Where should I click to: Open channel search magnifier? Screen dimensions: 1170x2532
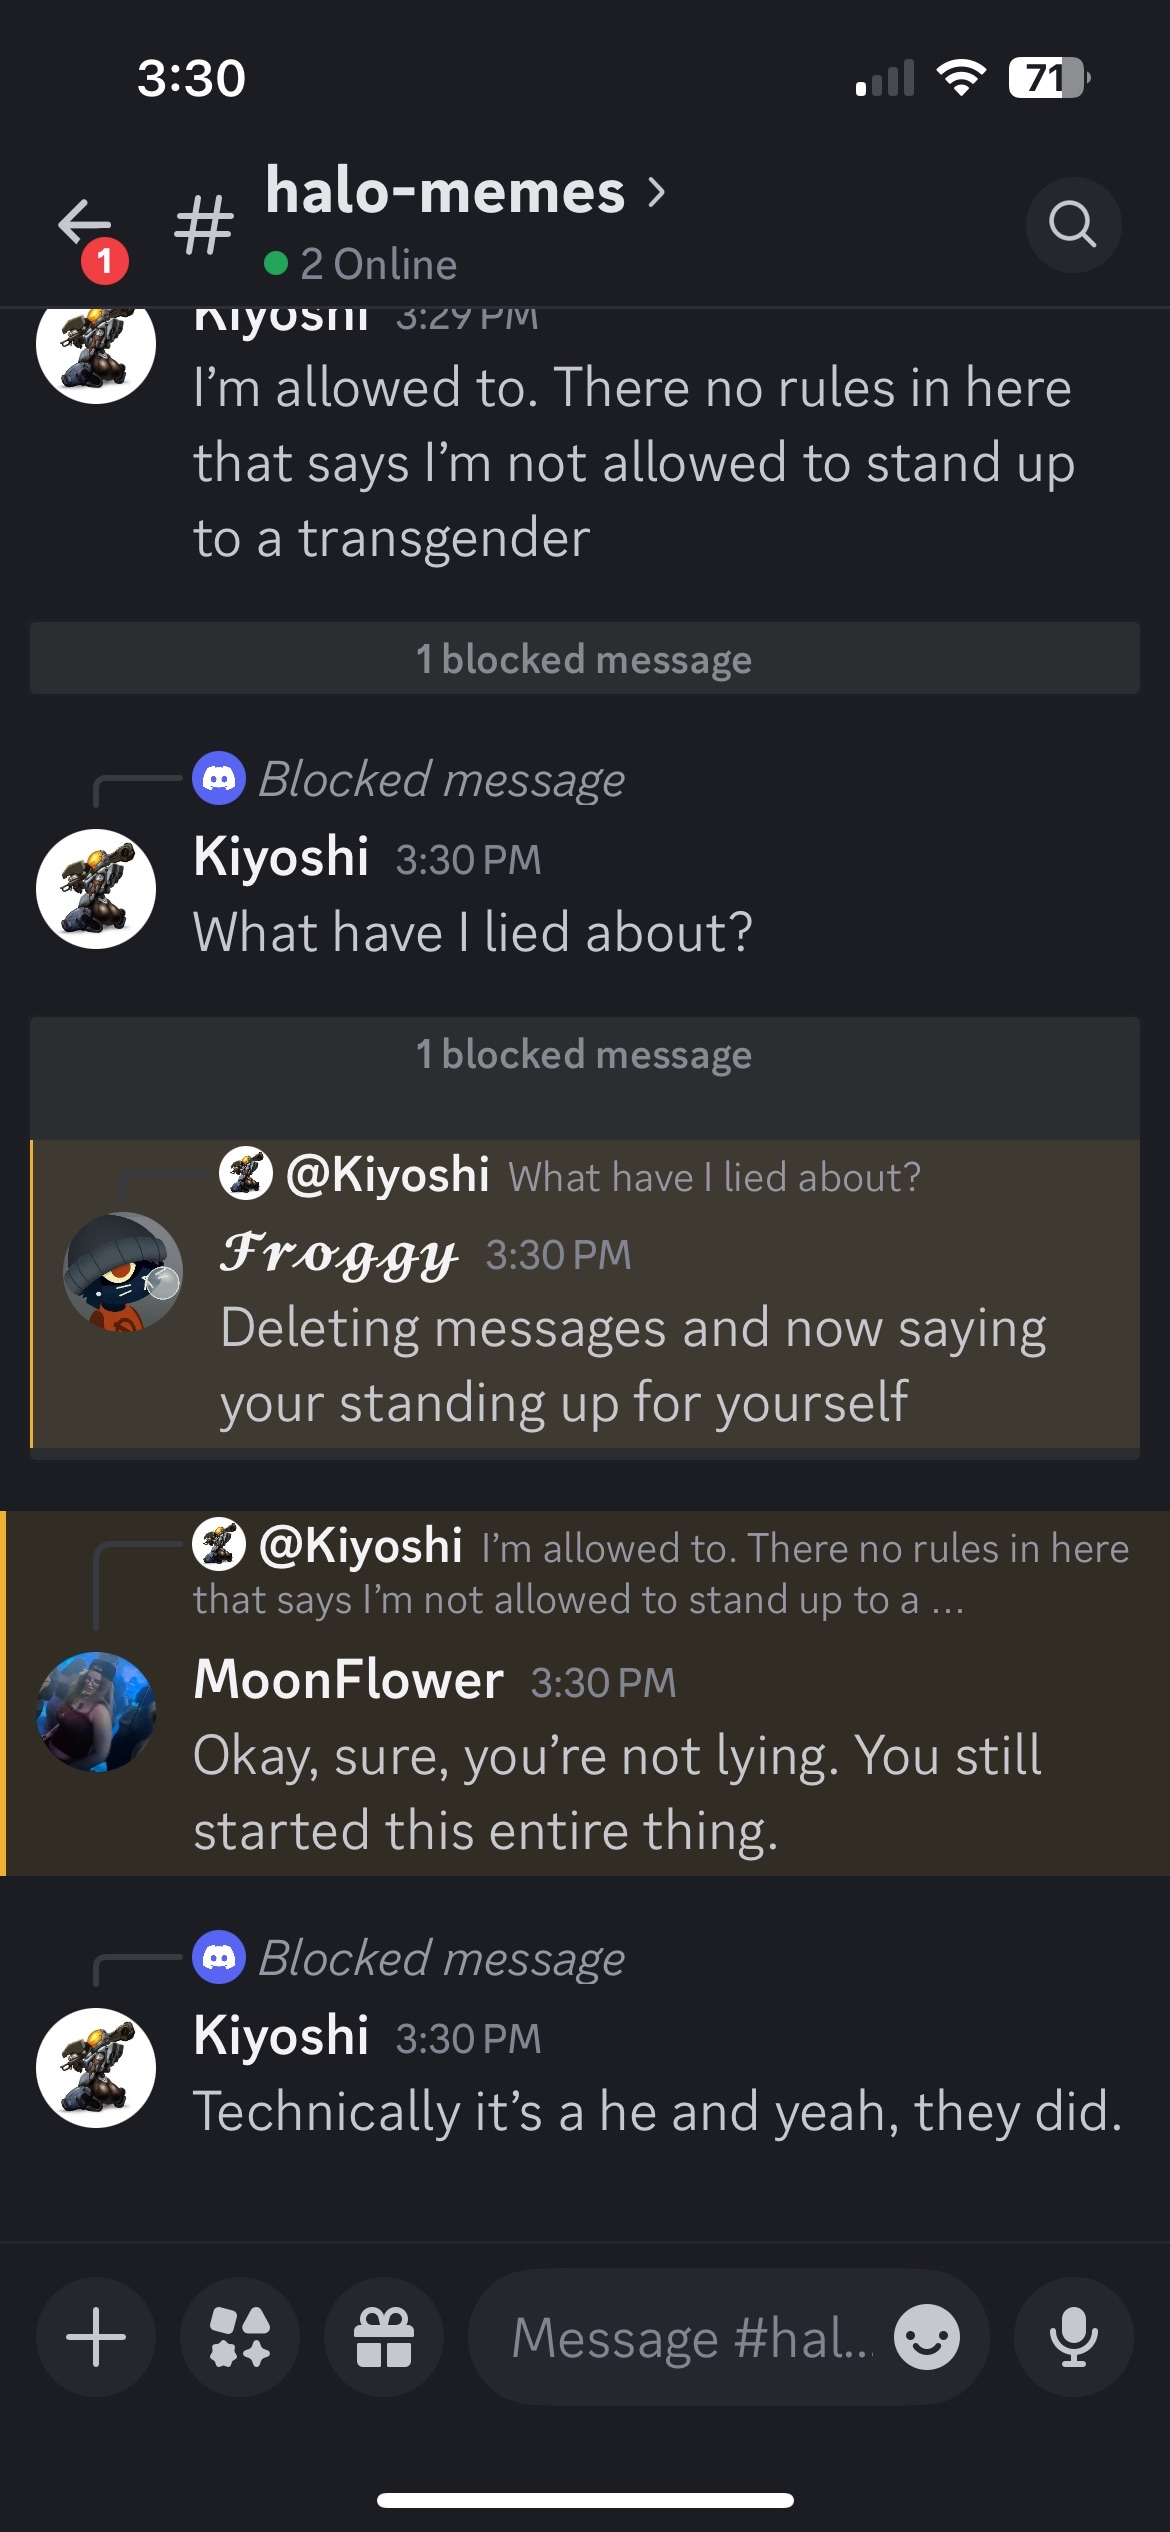tap(1072, 224)
